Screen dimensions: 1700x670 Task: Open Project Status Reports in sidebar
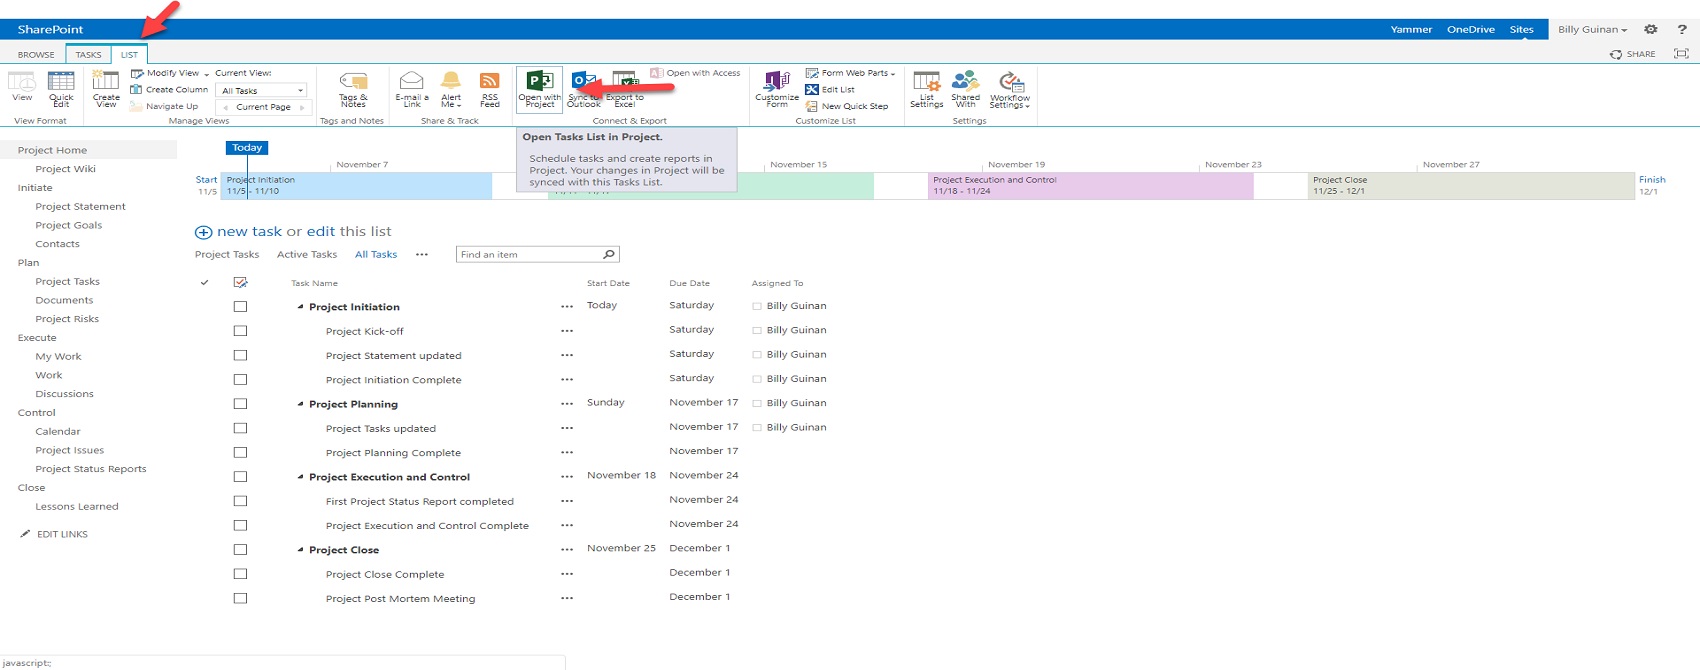(x=90, y=469)
